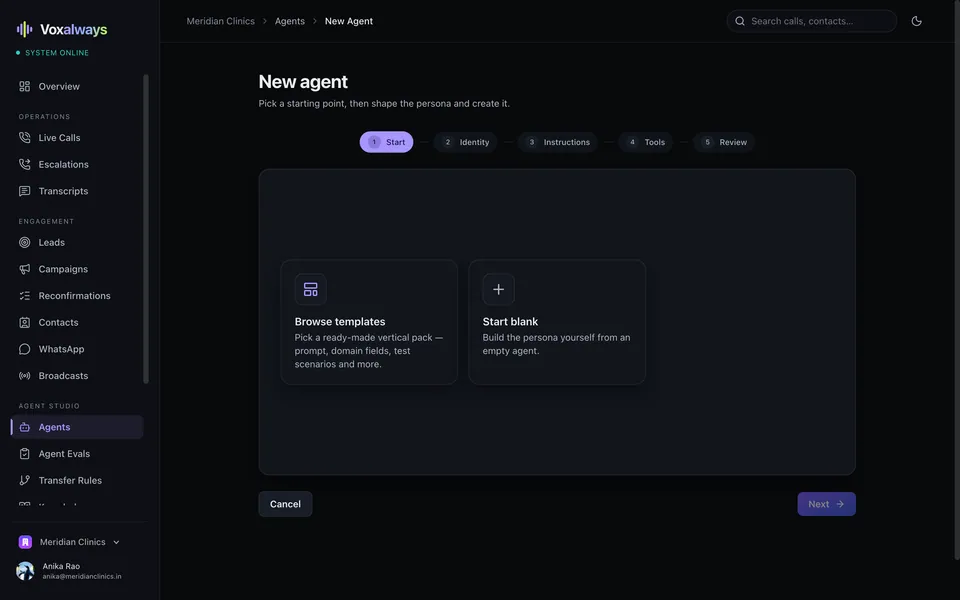Open Leads from the sidebar
The height and width of the screenshot is (600, 960).
[x=51, y=242]
